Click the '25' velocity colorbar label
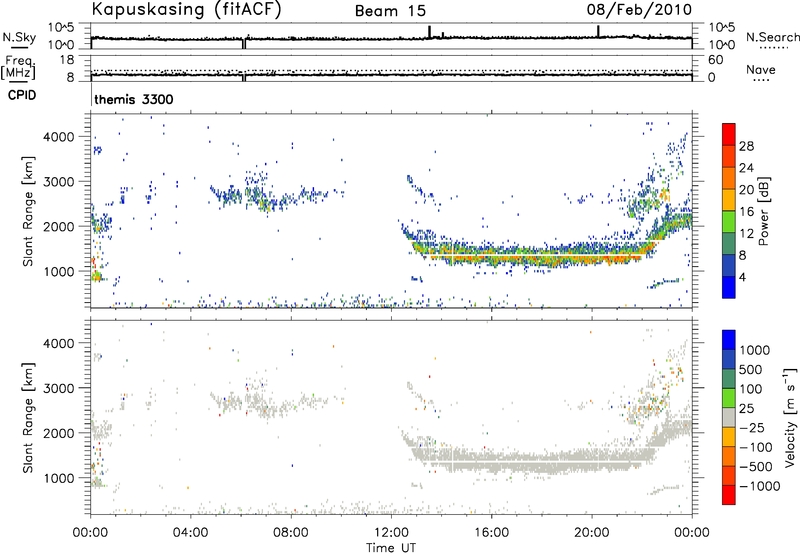Screen dimensions: 800x554 [746, 408]
